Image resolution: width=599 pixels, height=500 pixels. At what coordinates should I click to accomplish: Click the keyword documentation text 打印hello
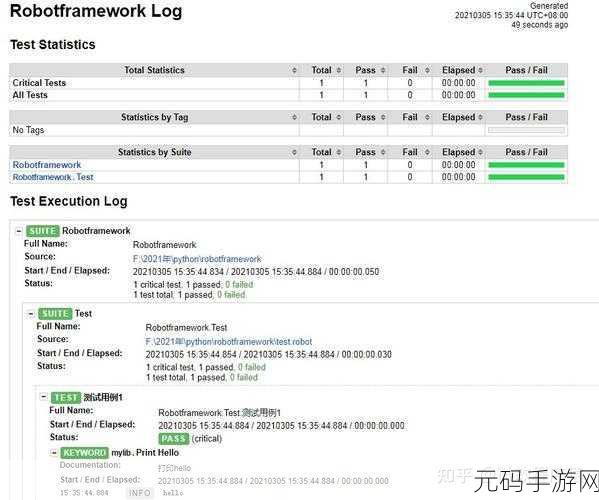(174, 468)
